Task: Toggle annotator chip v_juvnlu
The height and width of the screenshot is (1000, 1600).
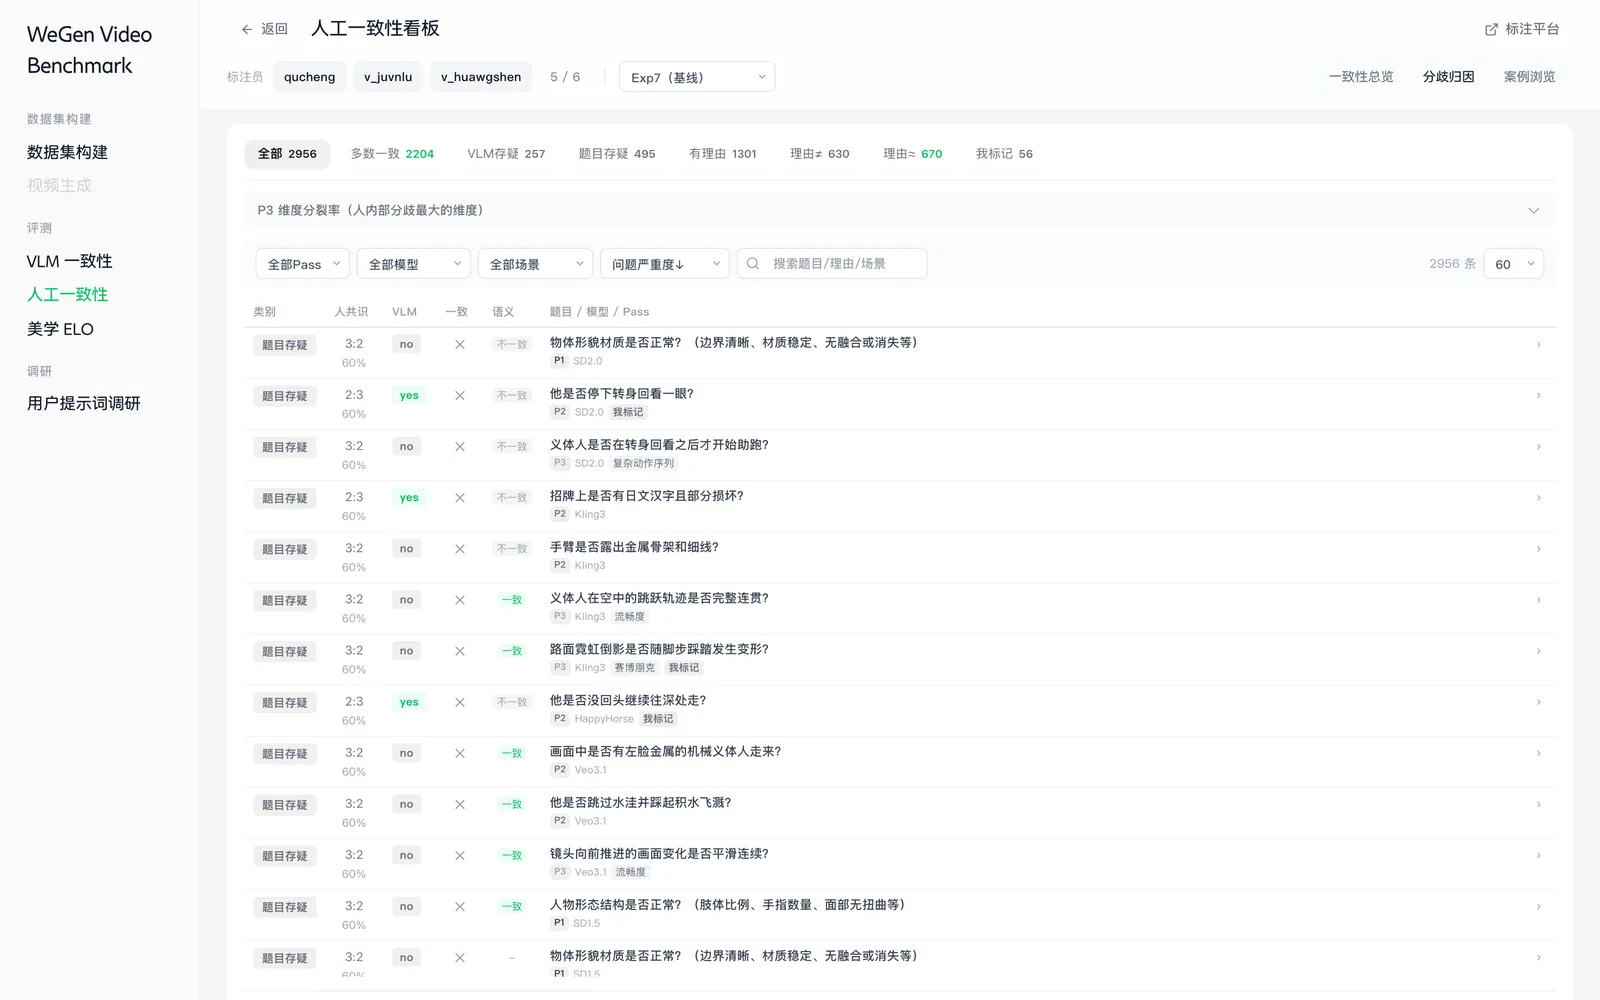Action: click(388, 77)
